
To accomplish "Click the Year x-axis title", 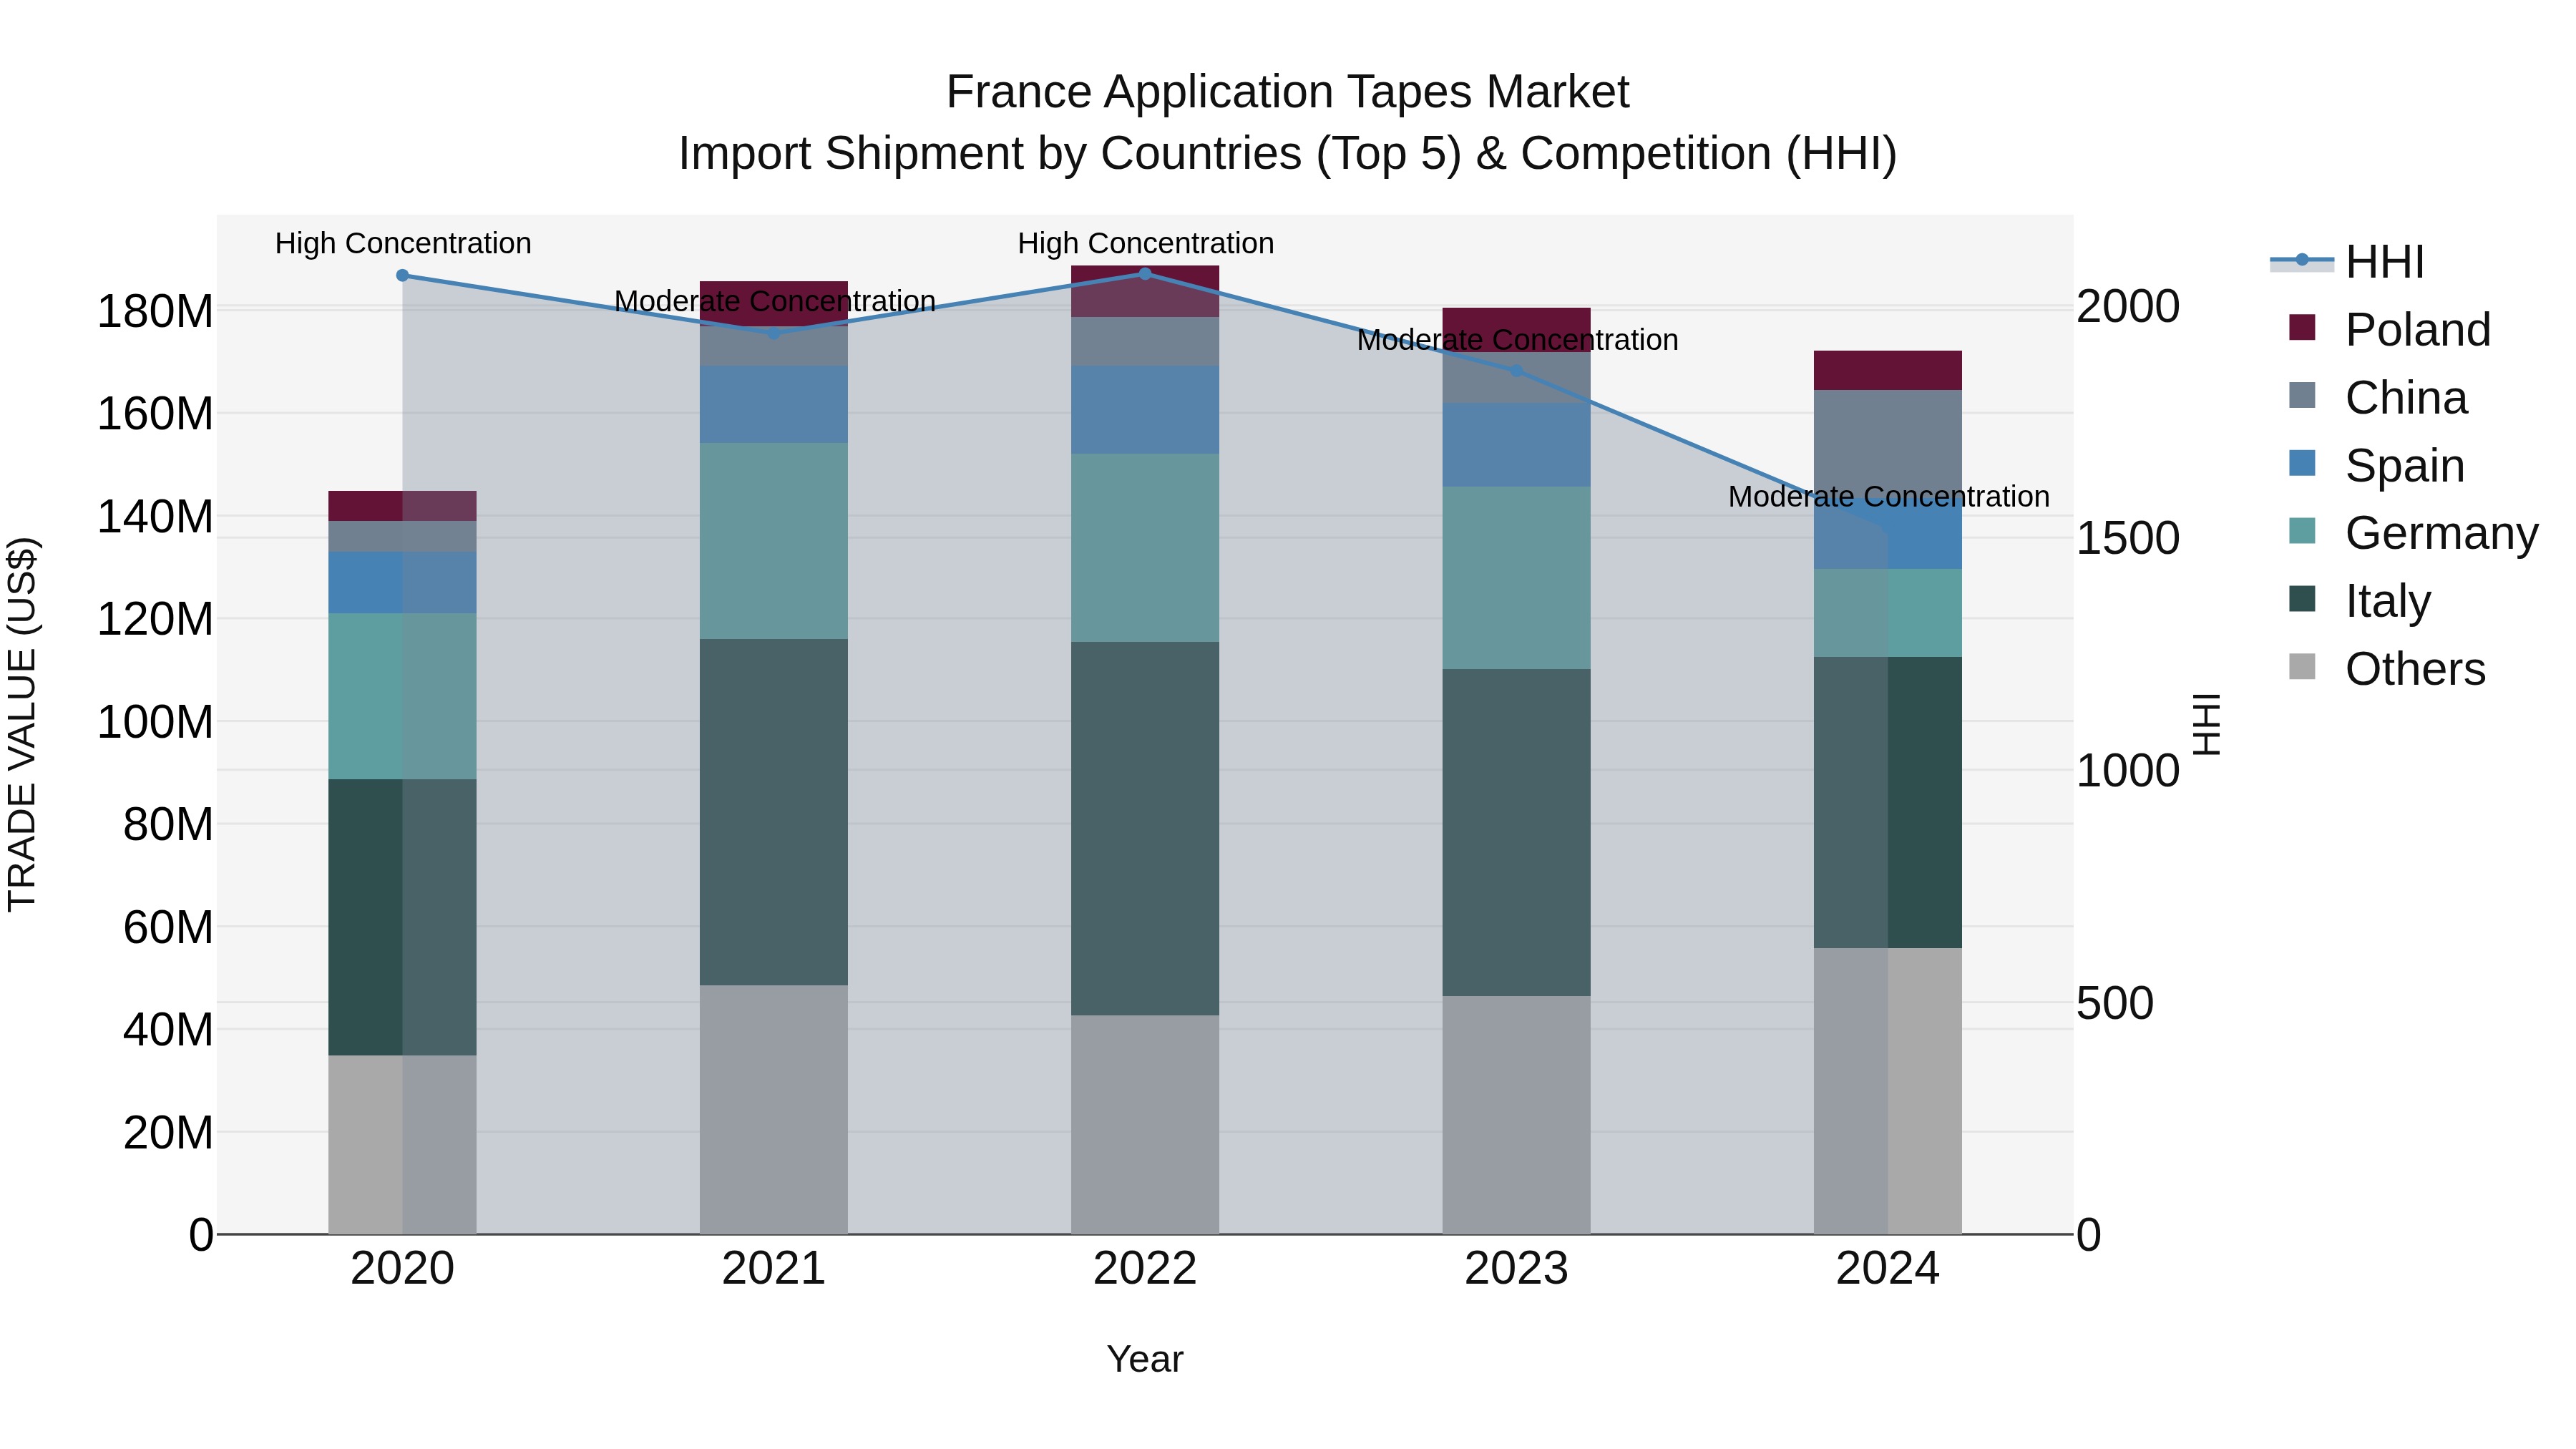I will pyautogui.click(x=1145, y=1359).
